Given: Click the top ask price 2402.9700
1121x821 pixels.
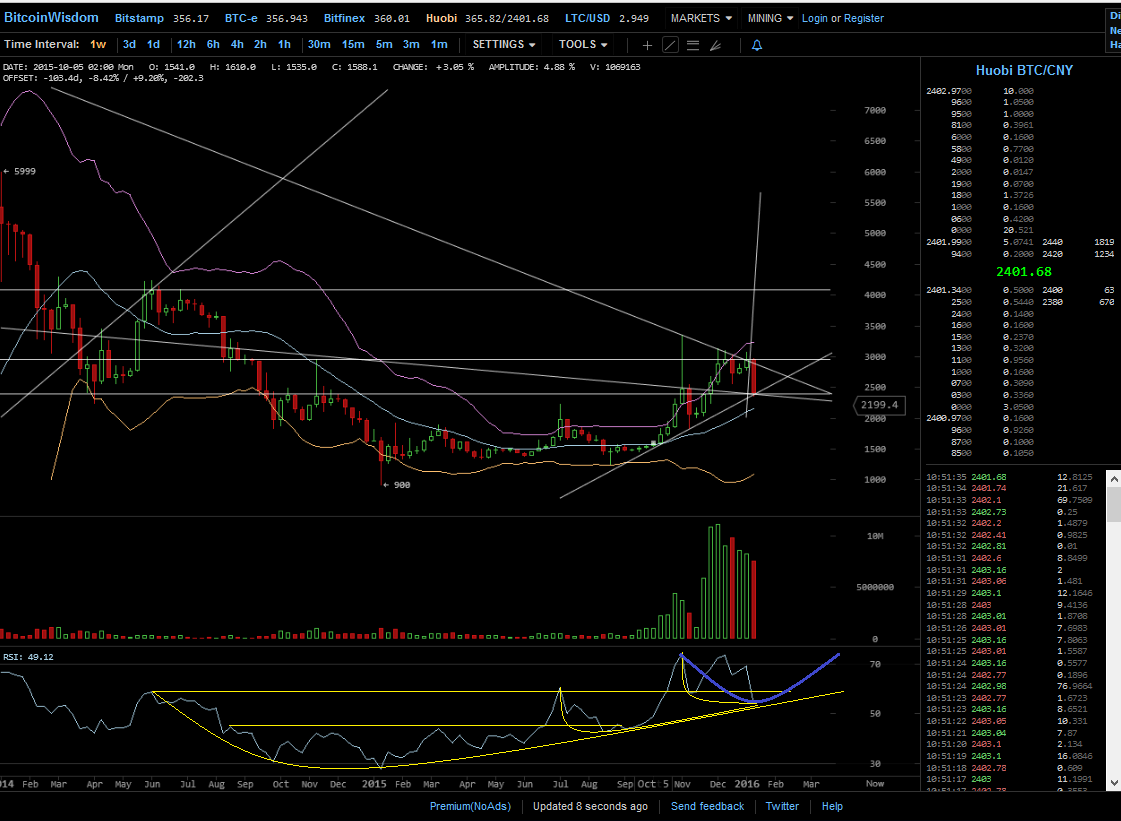Looking at the screenshot, I should 949,91.
